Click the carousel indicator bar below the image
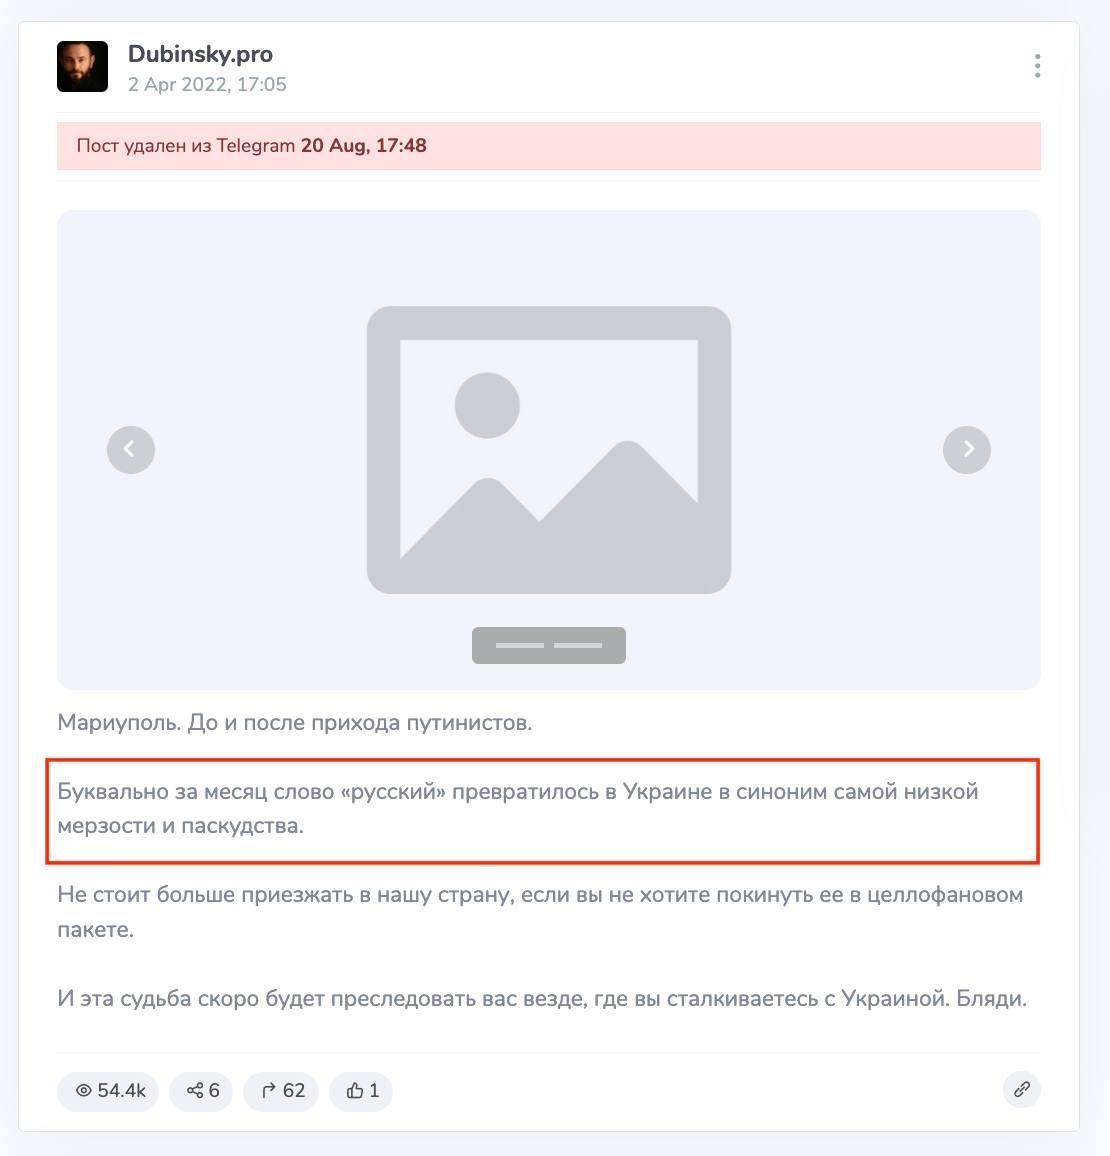Viewport: 1110px width, 1156px height. coord(549,645)
